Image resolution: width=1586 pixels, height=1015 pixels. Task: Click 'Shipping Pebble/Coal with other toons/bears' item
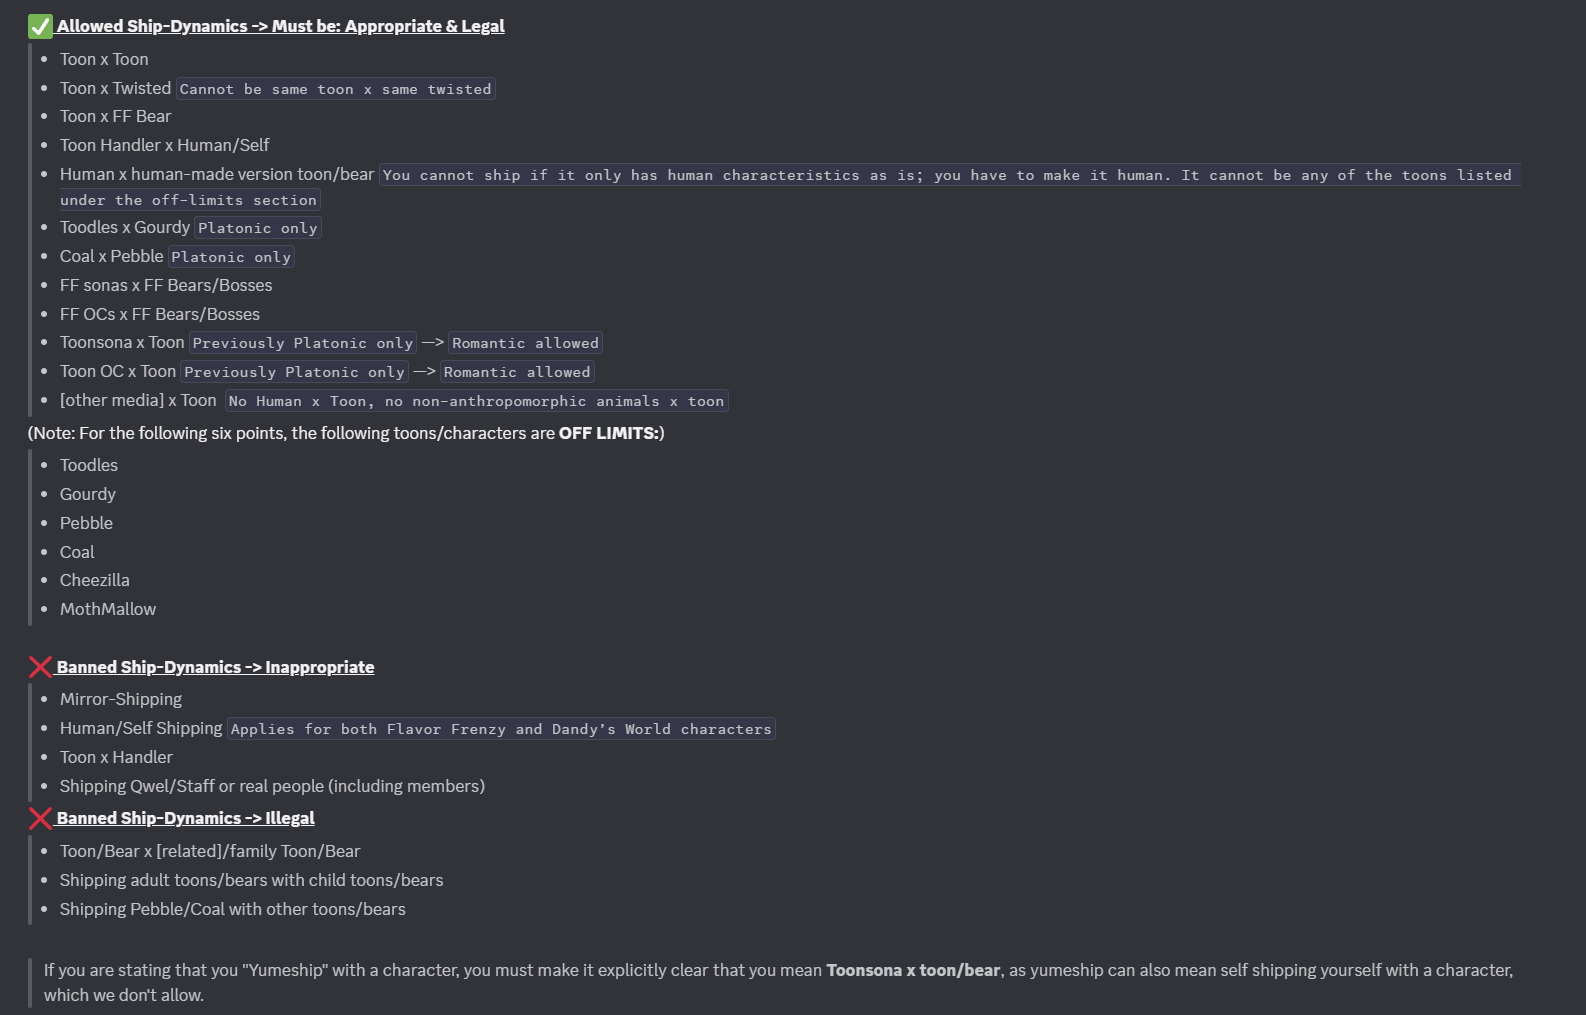[233, 909]
